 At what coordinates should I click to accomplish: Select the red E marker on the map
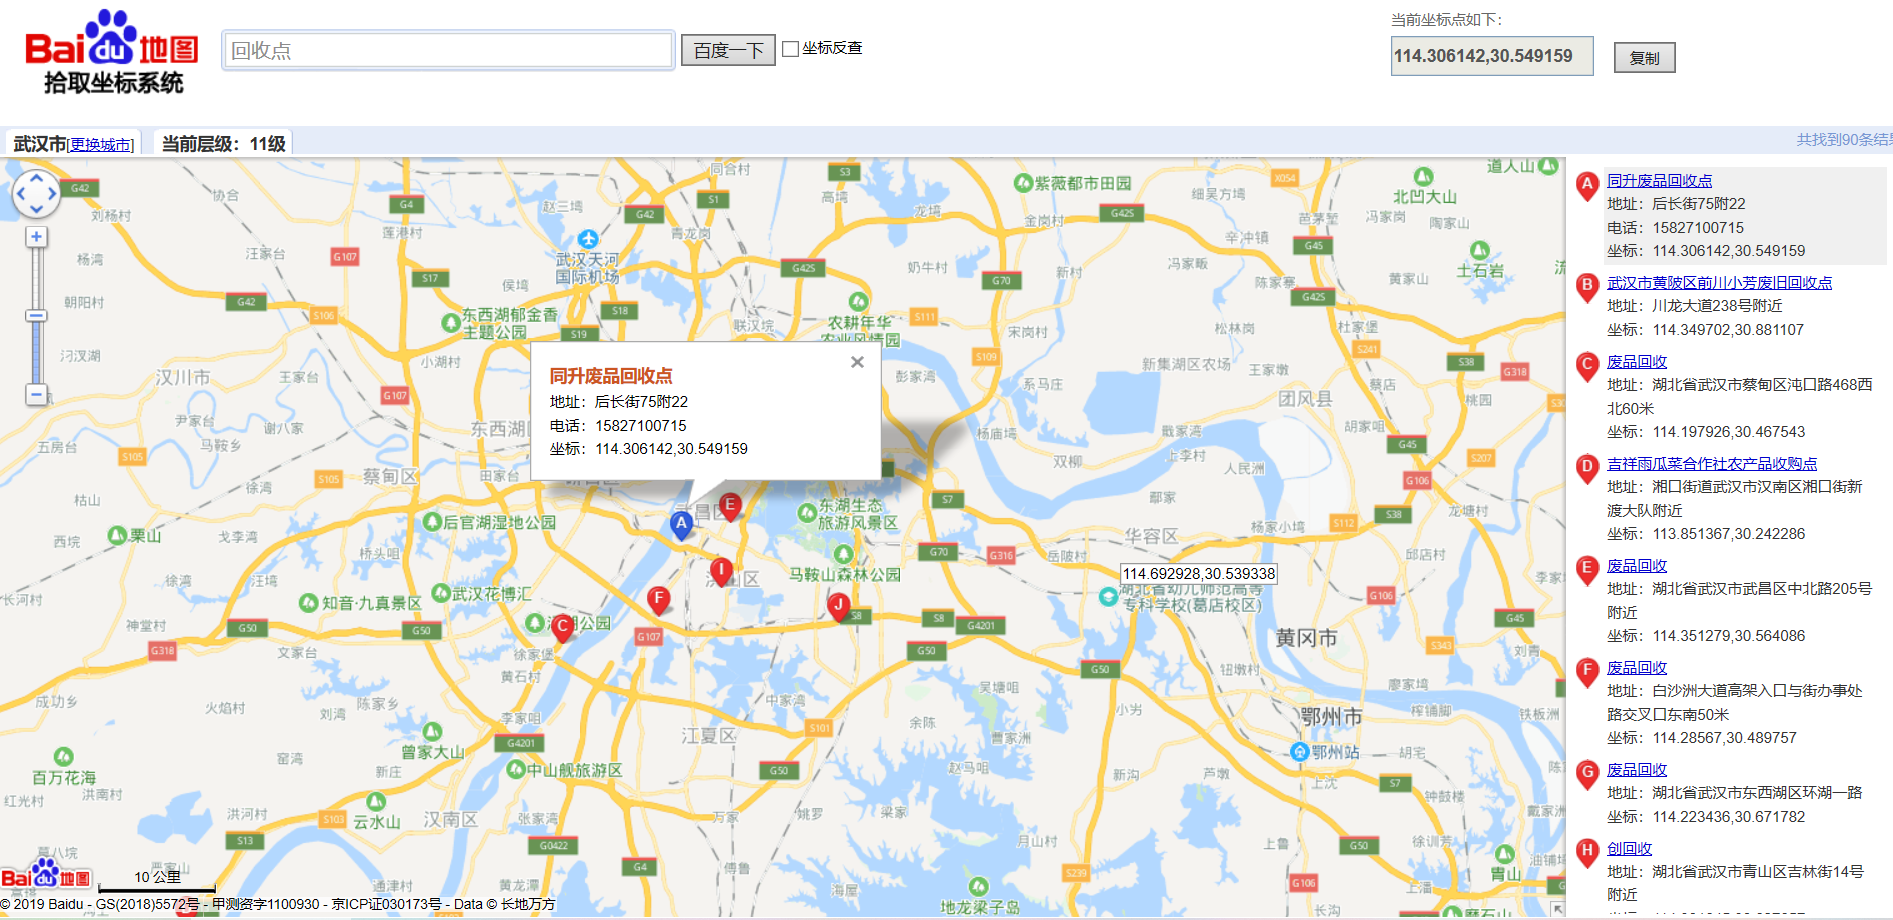pyautogui.click(x=730, y=507)
